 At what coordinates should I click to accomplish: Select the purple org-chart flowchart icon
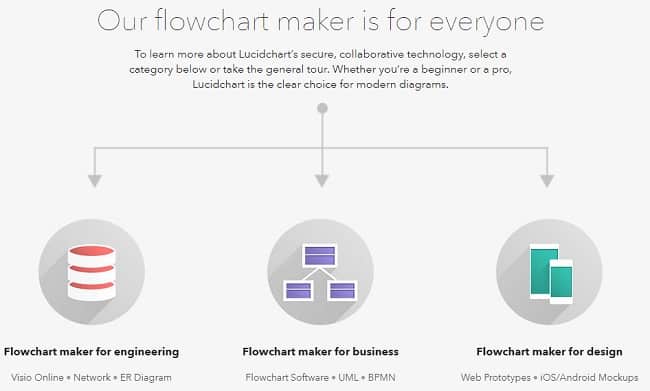pyautogui.click(x=320, y=272)
